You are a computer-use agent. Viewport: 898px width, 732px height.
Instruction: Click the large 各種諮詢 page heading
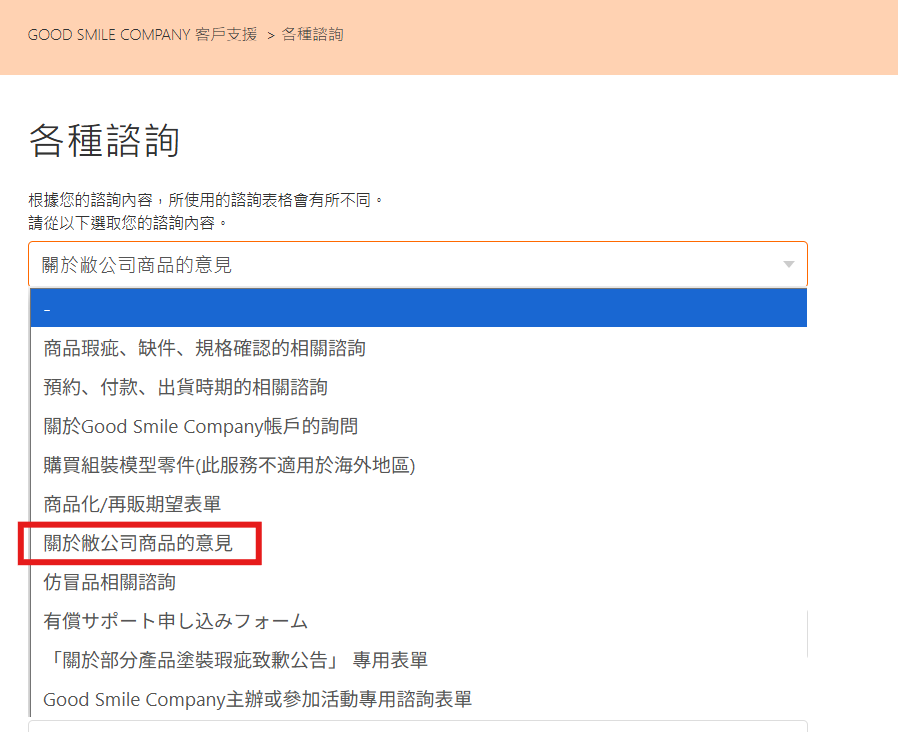tap(104, 141)
